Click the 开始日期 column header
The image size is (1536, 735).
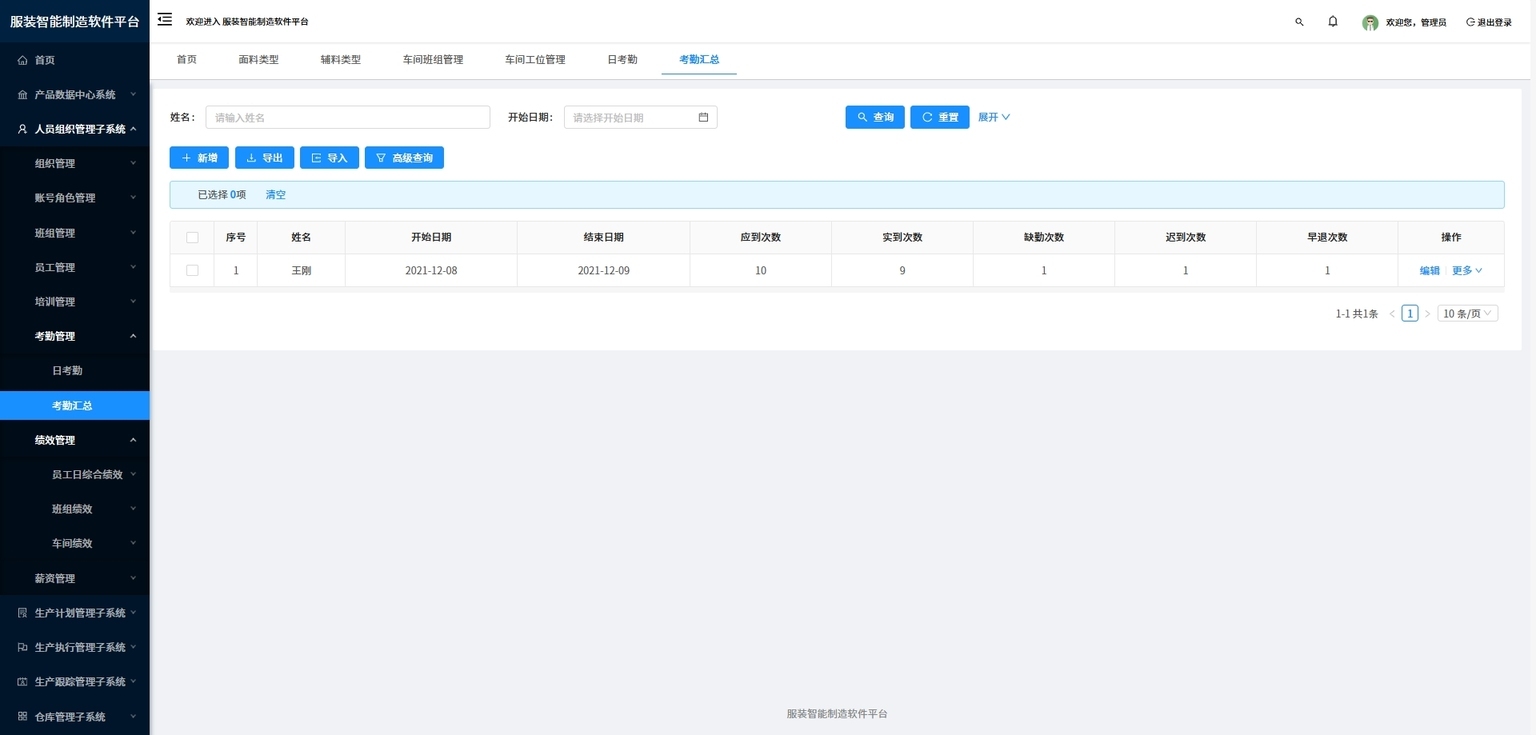(431, 237)
